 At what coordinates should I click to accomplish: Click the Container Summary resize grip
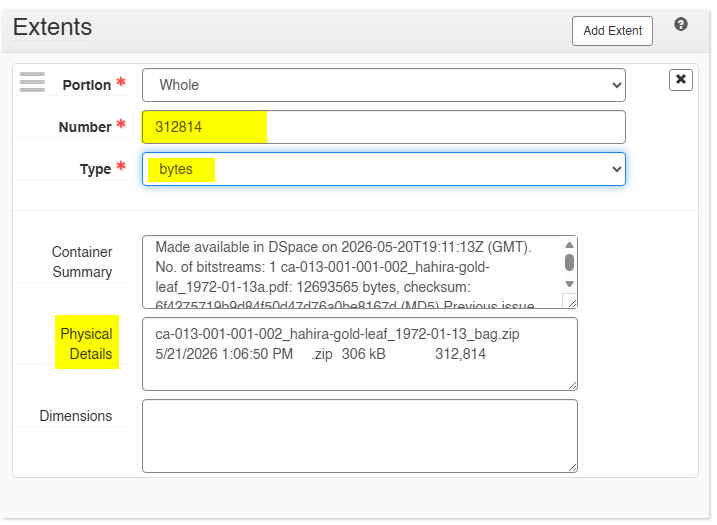coord(572,303)
